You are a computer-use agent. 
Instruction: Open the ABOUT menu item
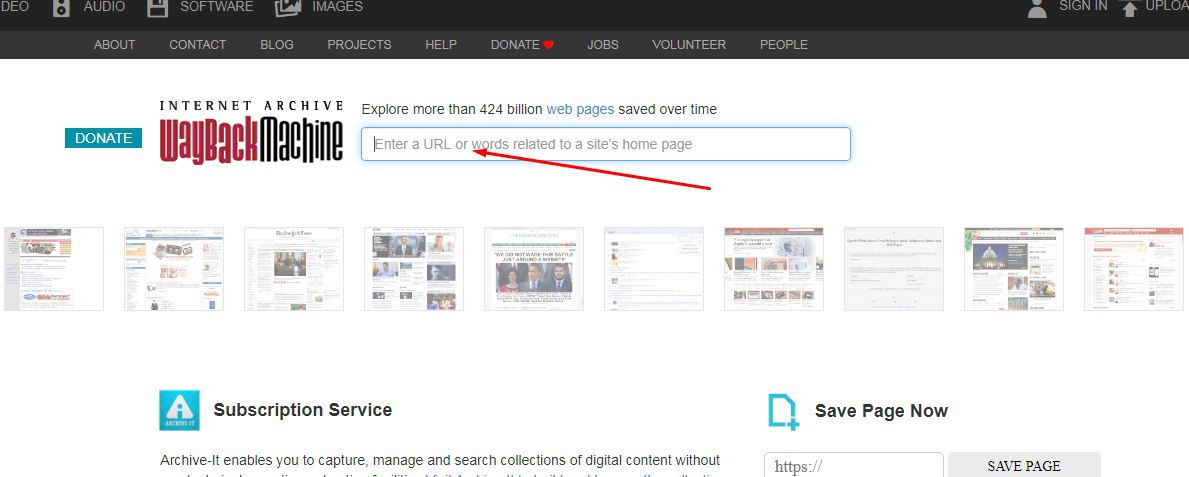115,45
